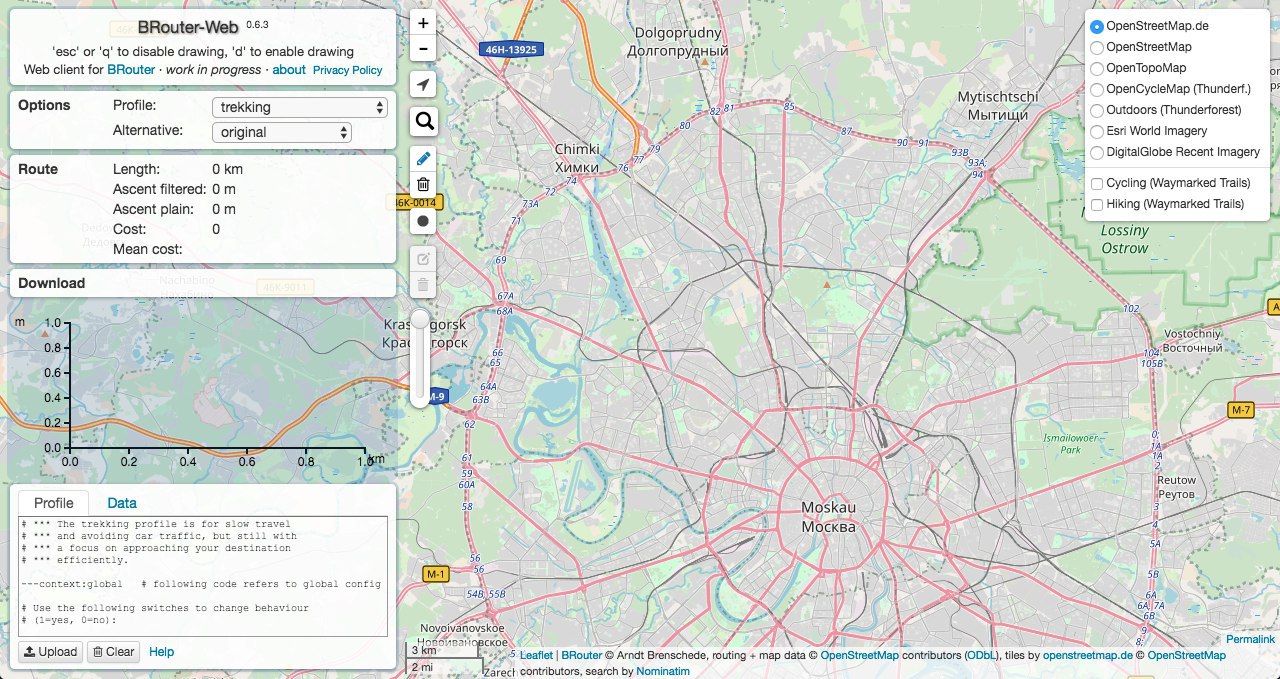Activate the blue pencil draw-route tool
The height and width of the screenshot is (679, 1280).
point(424,158)
